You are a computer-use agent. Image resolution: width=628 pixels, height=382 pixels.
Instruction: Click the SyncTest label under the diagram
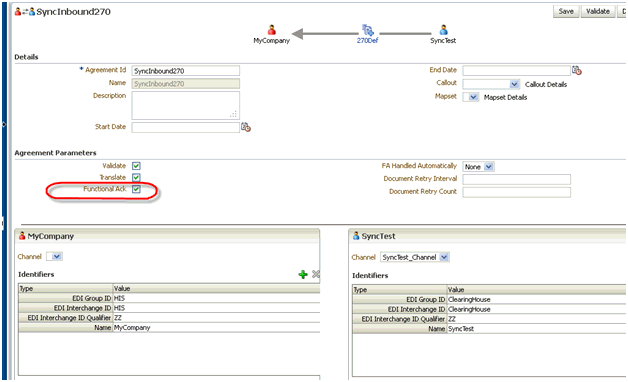pos(443,40)
